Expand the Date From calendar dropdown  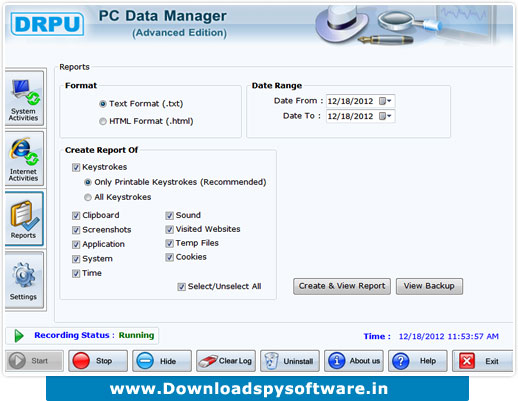(386, 101)
